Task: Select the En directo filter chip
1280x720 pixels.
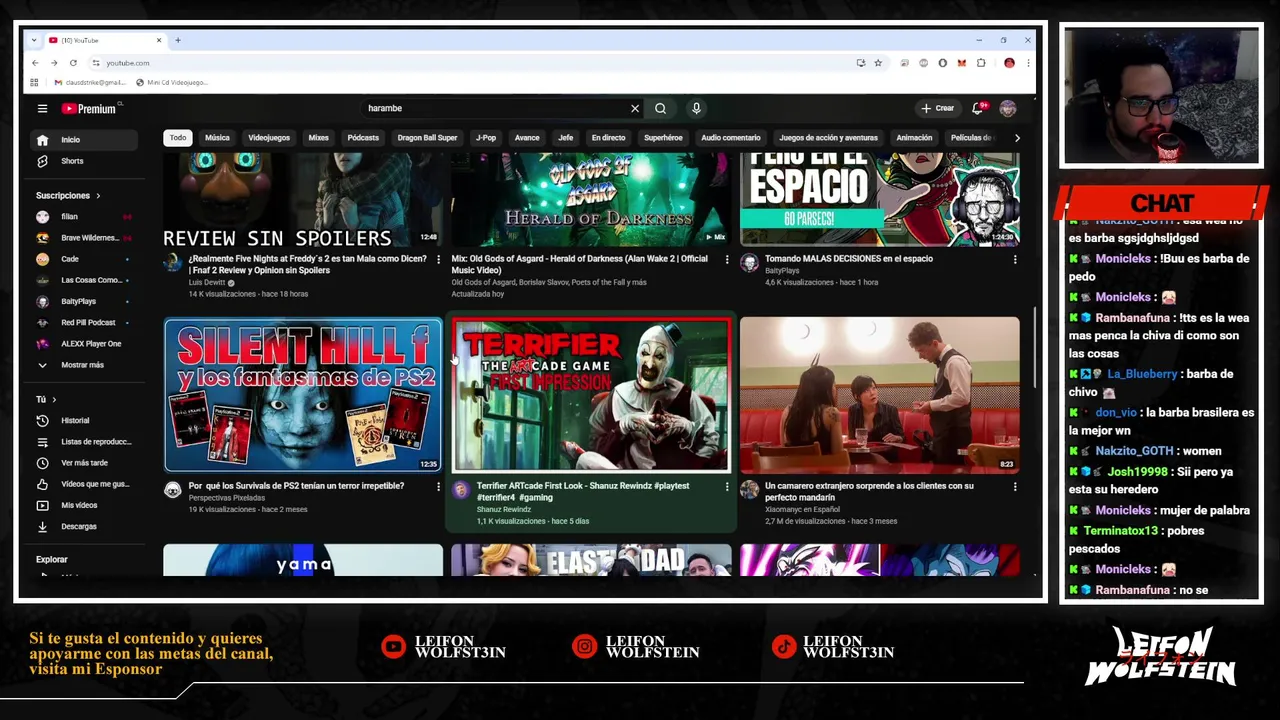Action: click(x=608, y=138)
